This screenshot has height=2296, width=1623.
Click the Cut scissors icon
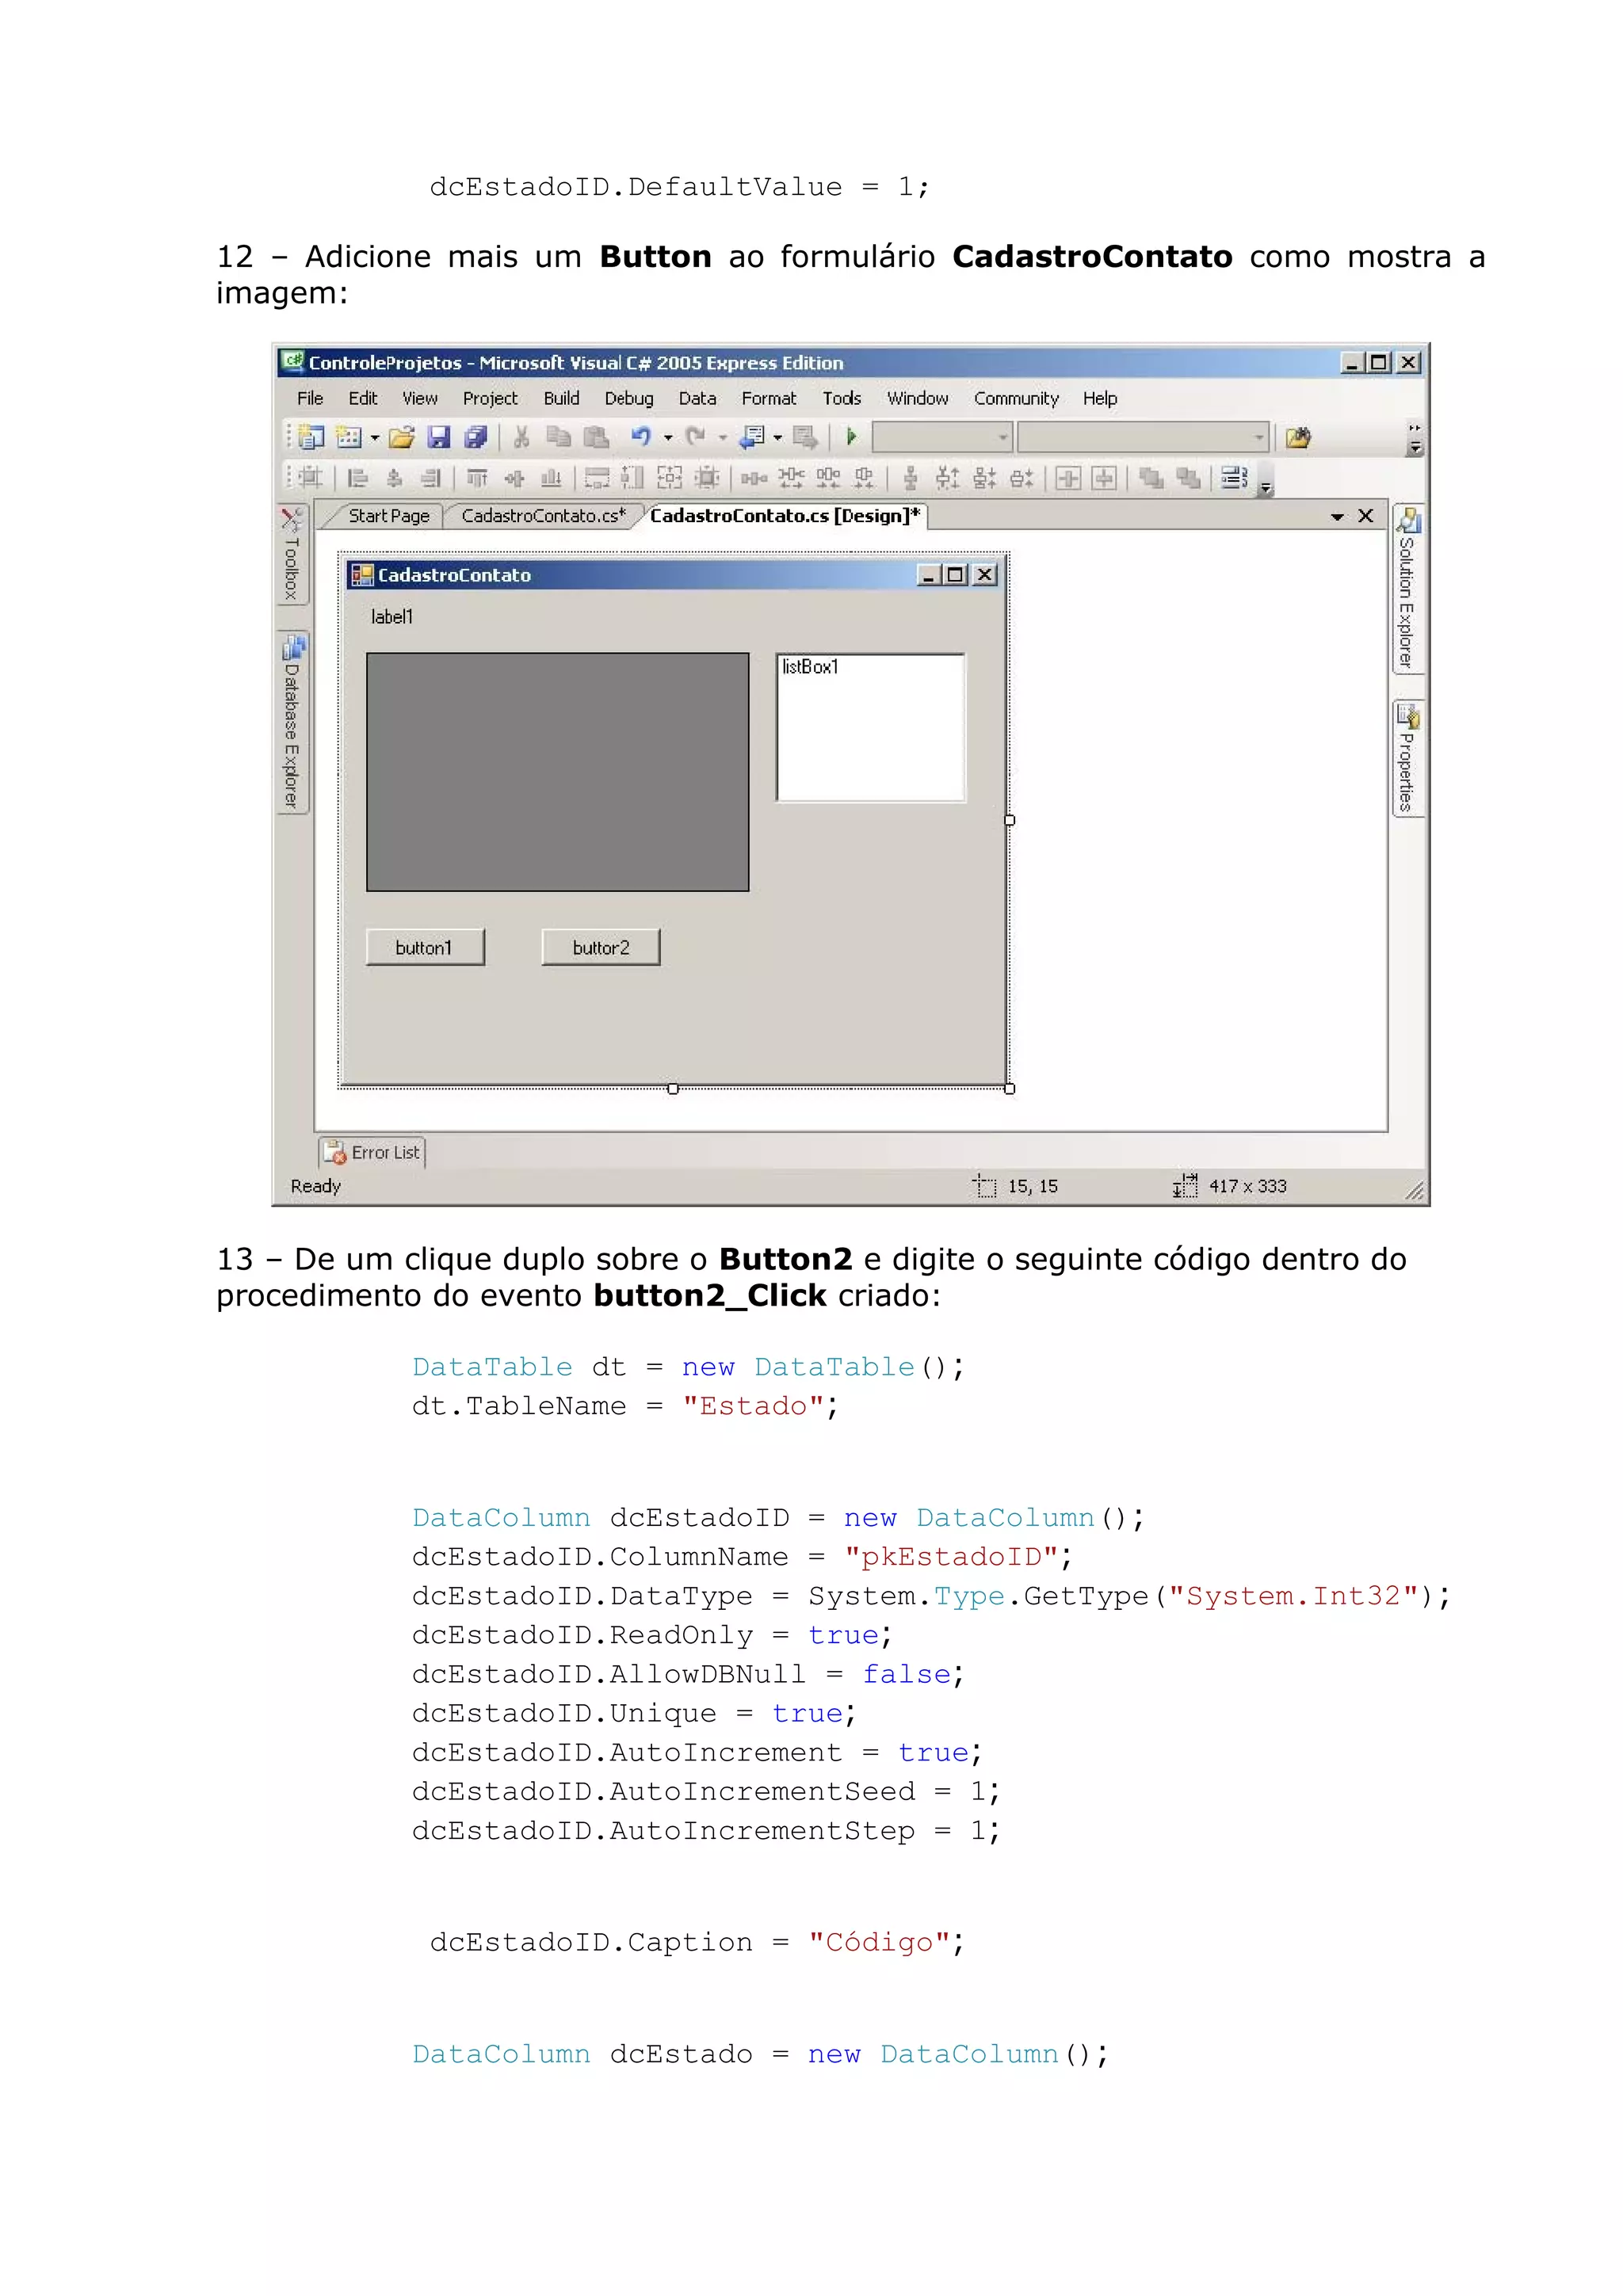pyautogui.click(x=521, y=437)
